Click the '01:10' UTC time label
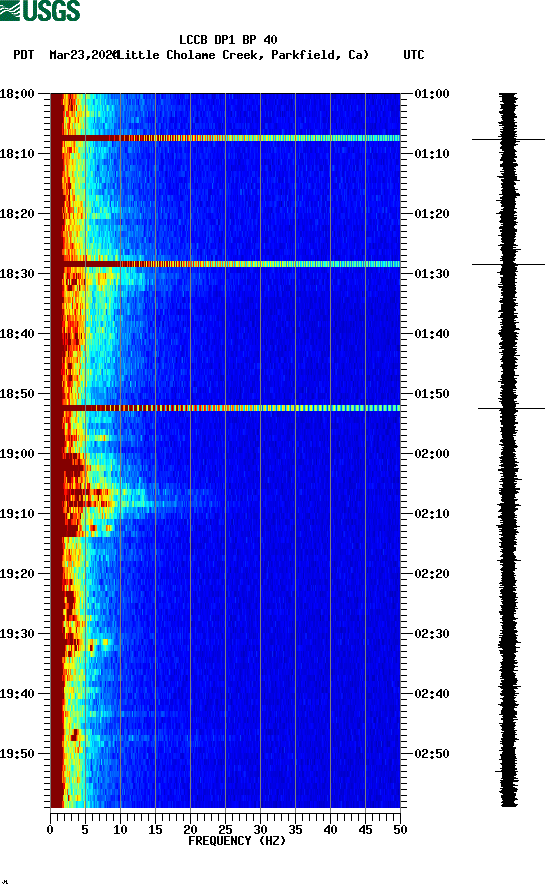 [x=432, y=154]
